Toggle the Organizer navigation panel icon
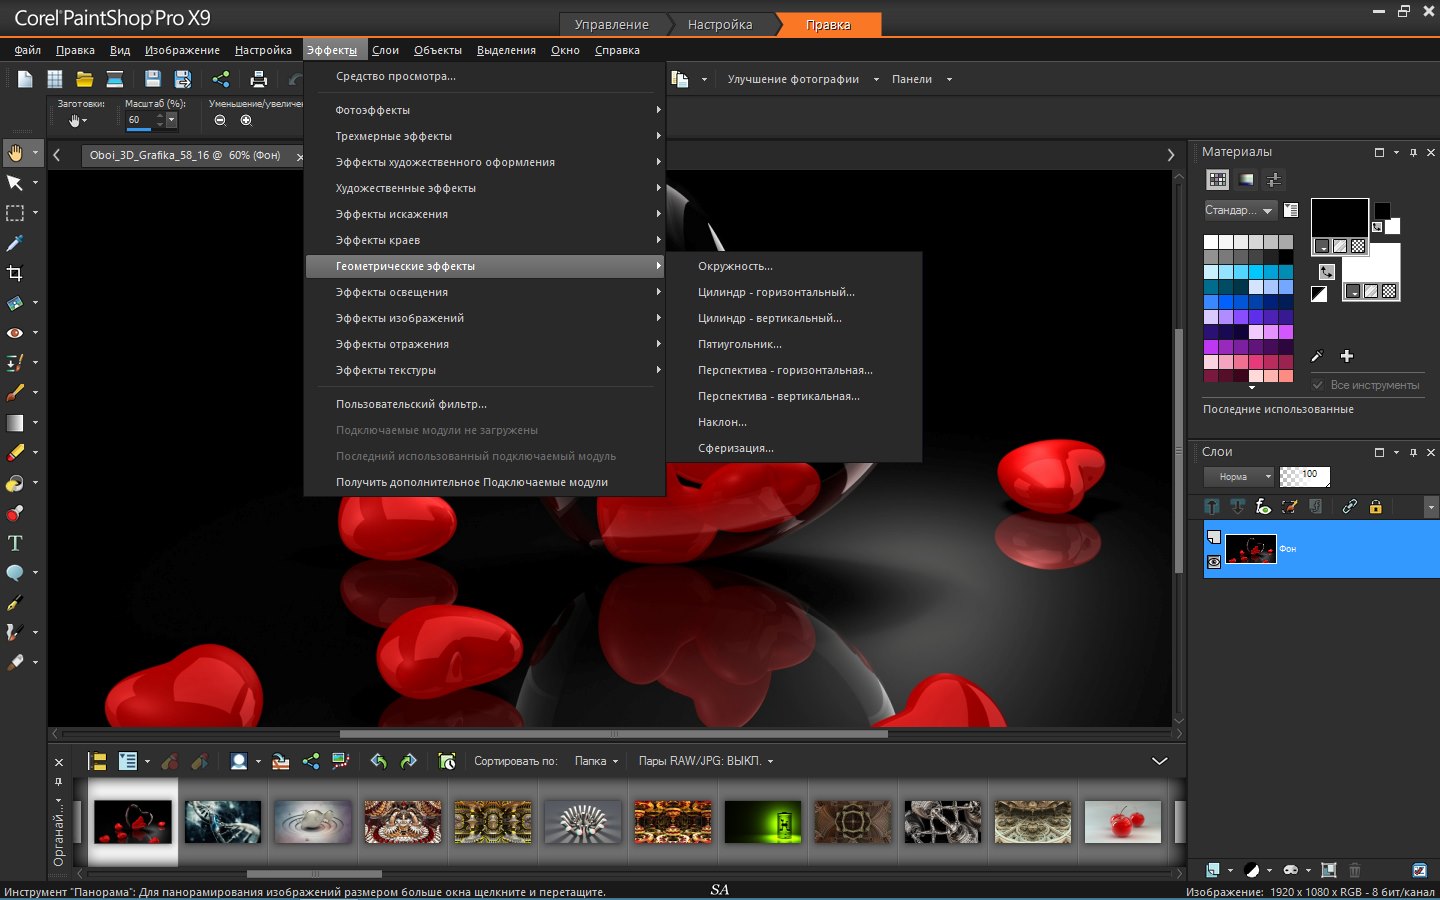Screen dimensions: 1440x900 [x=97, y=761]
